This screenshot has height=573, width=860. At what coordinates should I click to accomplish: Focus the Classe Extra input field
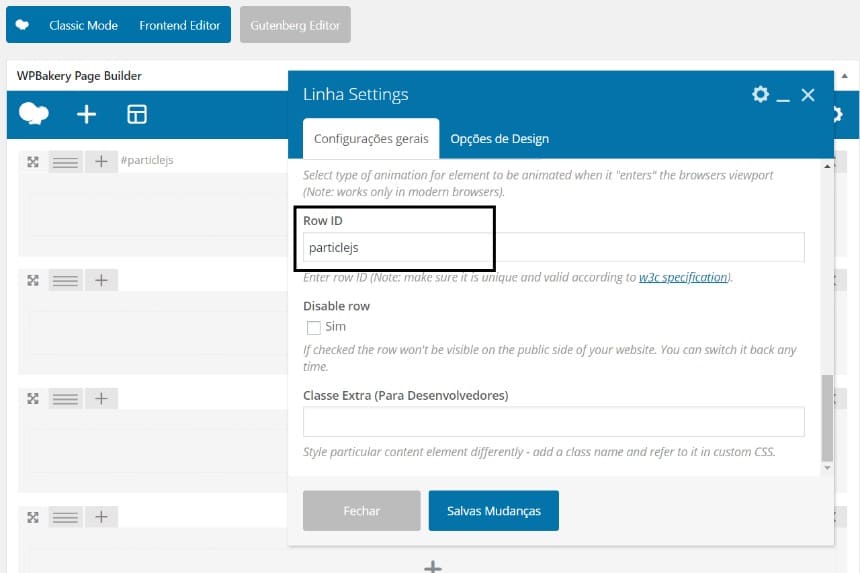point(553,422)
